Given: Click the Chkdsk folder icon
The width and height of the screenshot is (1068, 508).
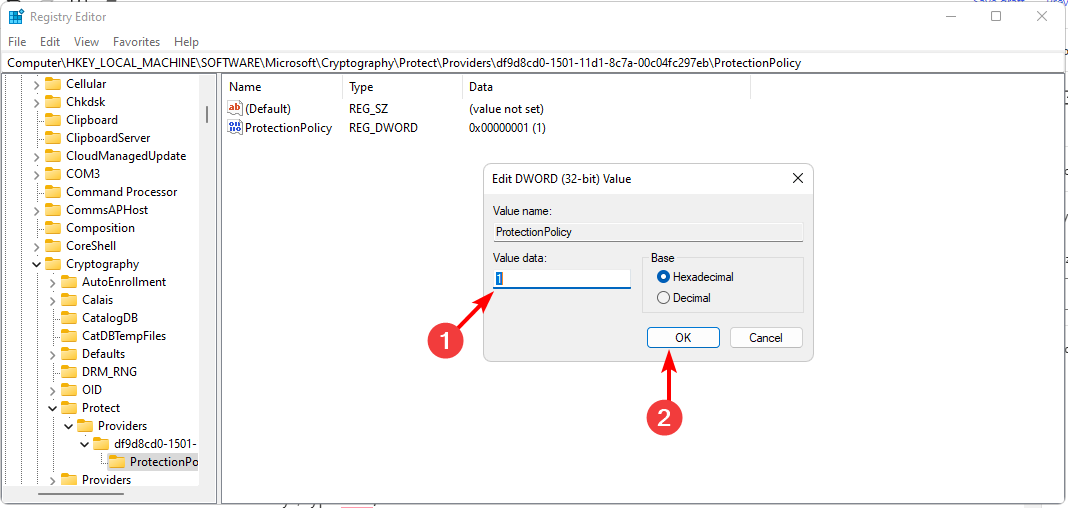Looking at the screenshot, I should click(x=53, y=101).
